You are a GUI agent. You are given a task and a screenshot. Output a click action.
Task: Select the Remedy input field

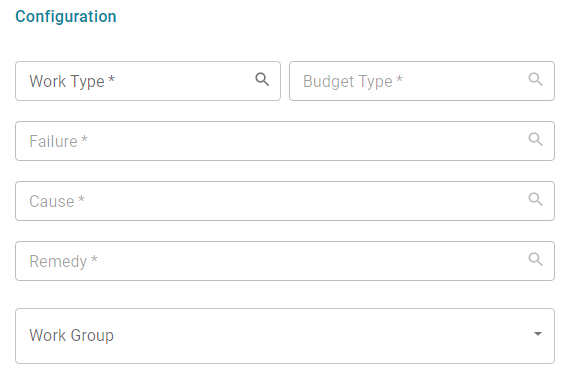click(x=285, y=261)
